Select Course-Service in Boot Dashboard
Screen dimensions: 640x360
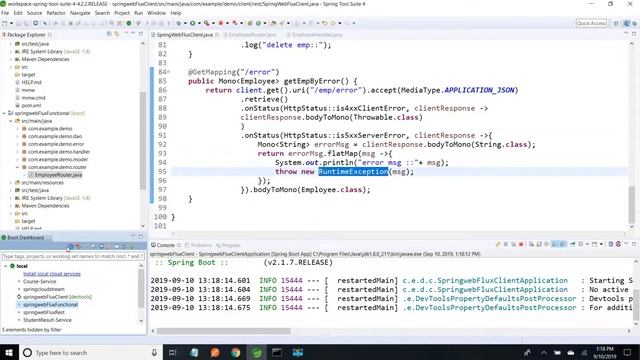point(40,282)
